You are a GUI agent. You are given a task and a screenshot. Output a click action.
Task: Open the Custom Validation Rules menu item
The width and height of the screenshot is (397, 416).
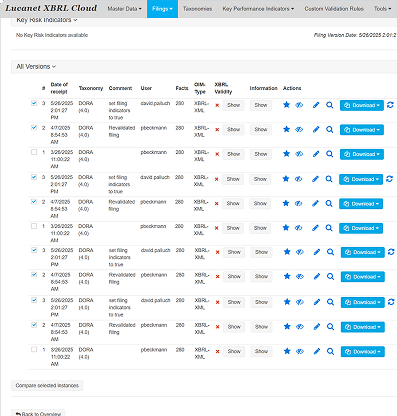[x=334, y=9]
